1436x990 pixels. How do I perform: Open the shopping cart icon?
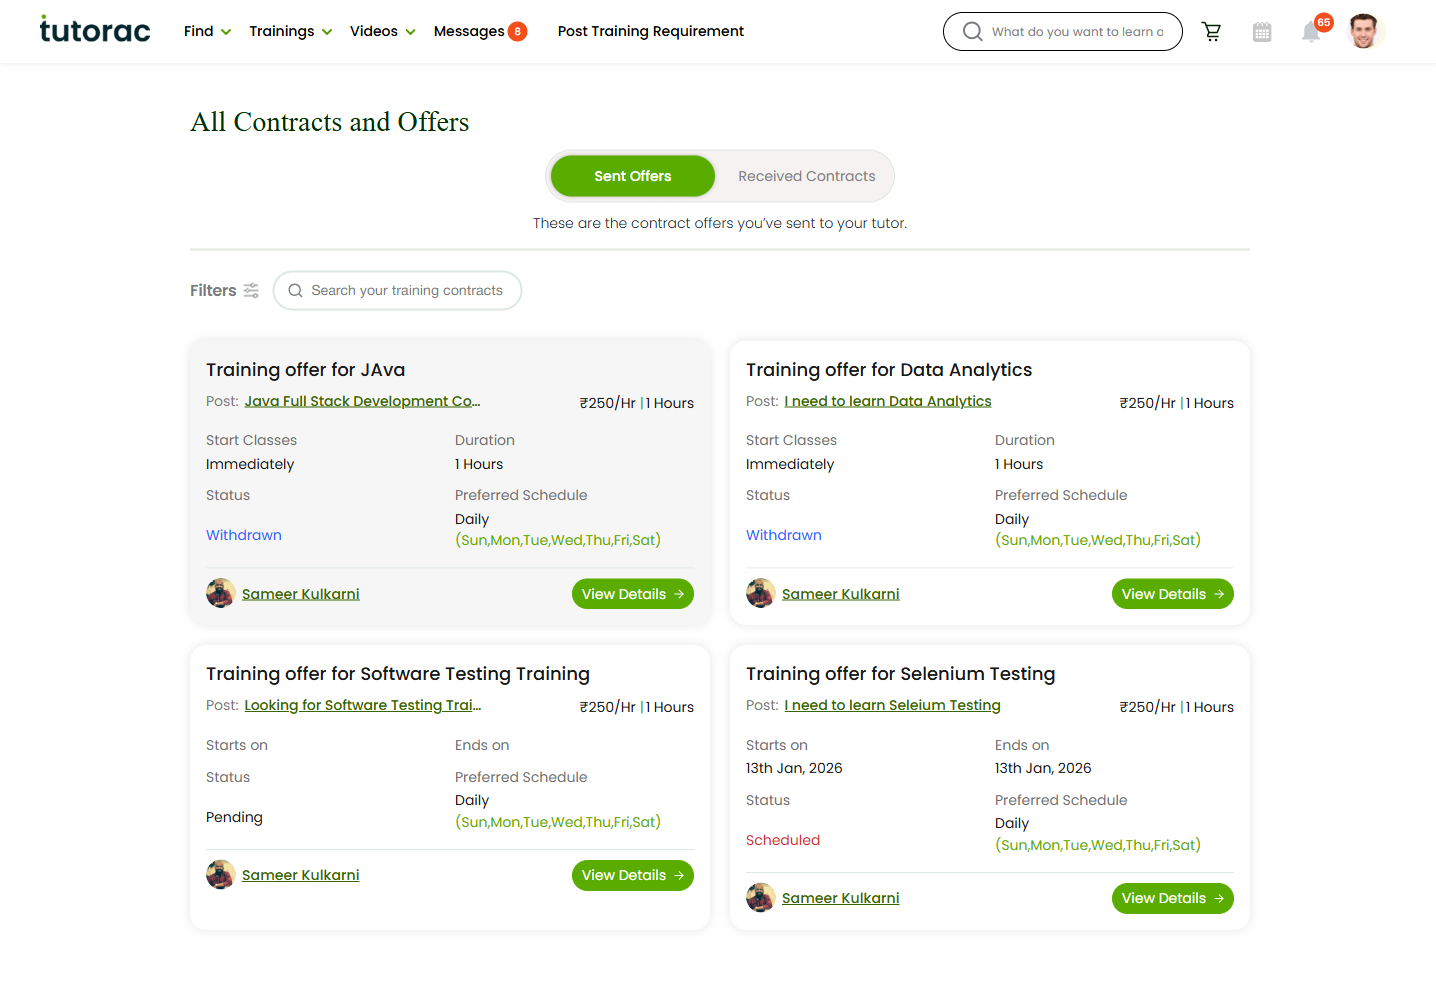pyautogui.click(x=1212, y=32)
